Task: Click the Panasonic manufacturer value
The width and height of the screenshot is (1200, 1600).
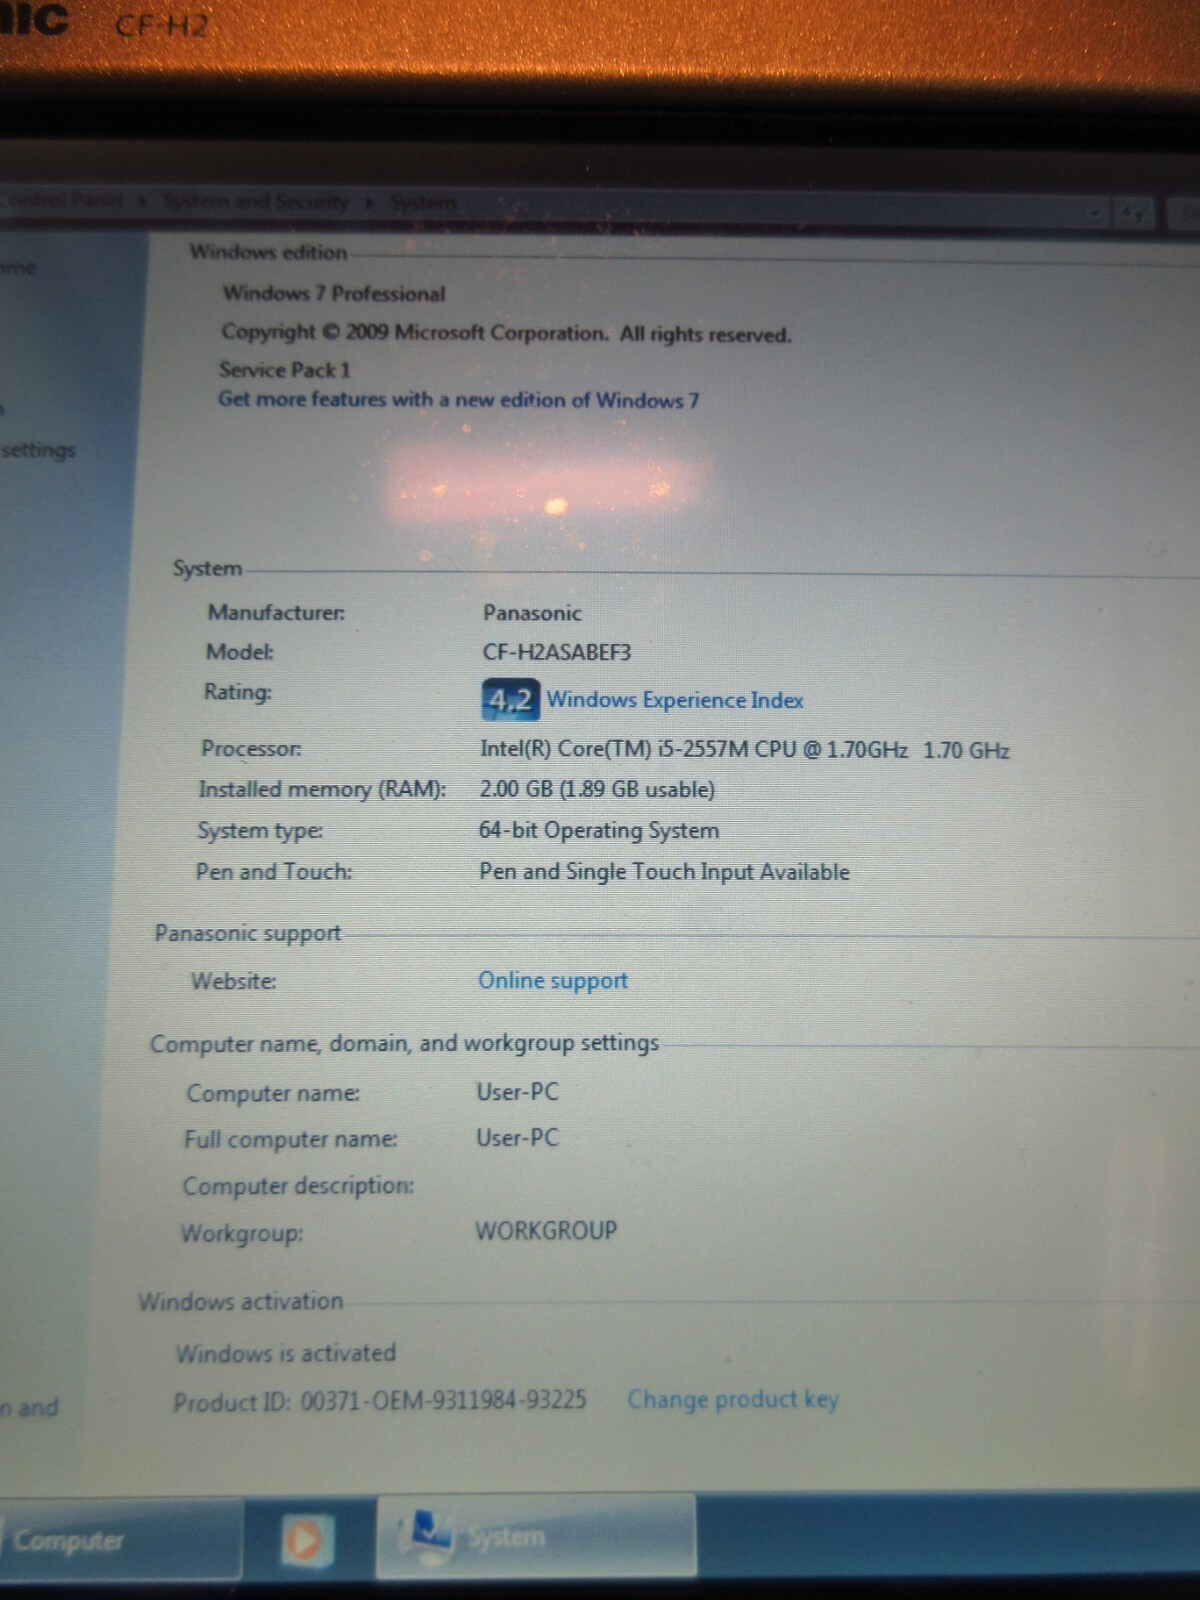Action: (532, 613)
